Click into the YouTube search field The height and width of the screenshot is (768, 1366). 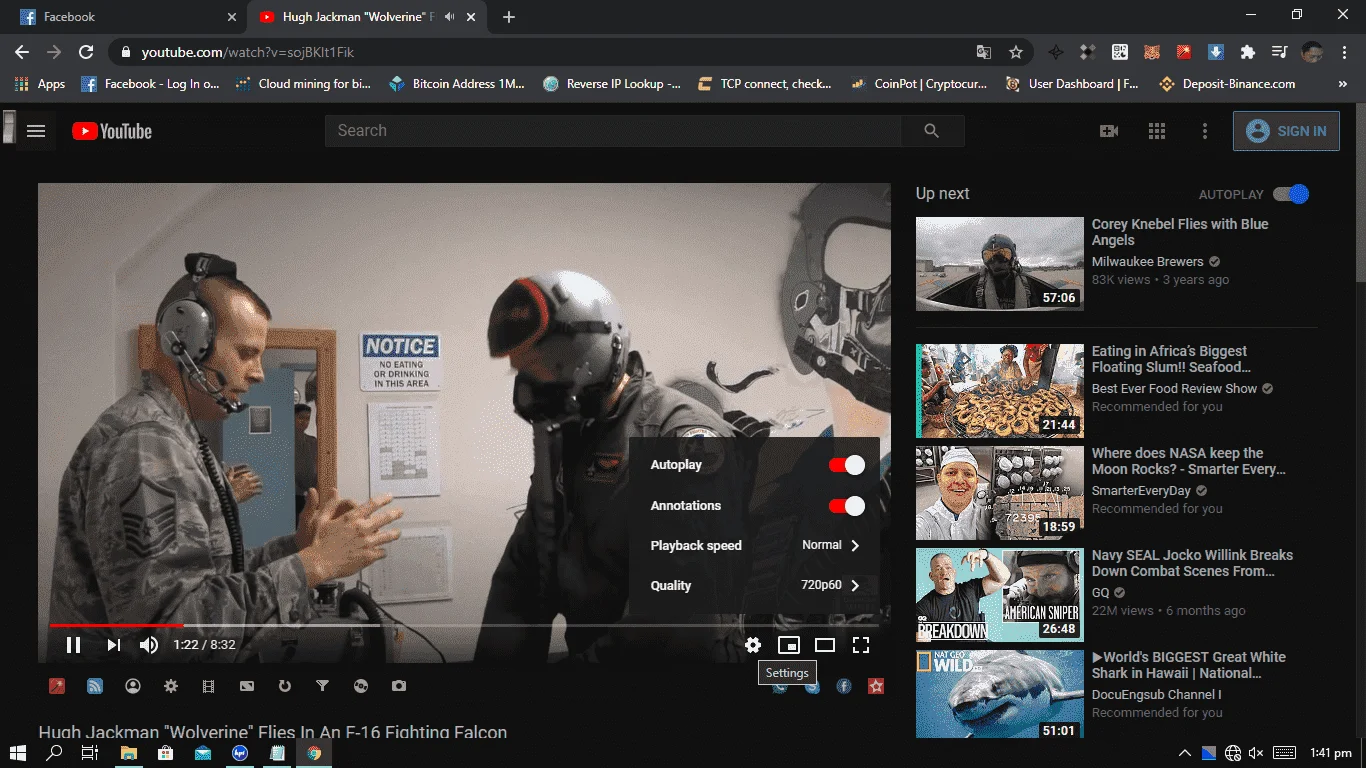(613, 131)
